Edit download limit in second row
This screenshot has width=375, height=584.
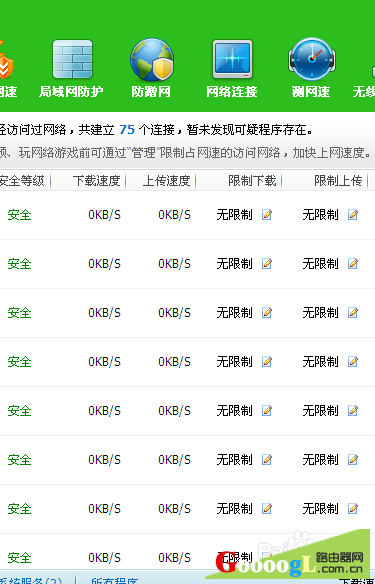tap(267, 264)
